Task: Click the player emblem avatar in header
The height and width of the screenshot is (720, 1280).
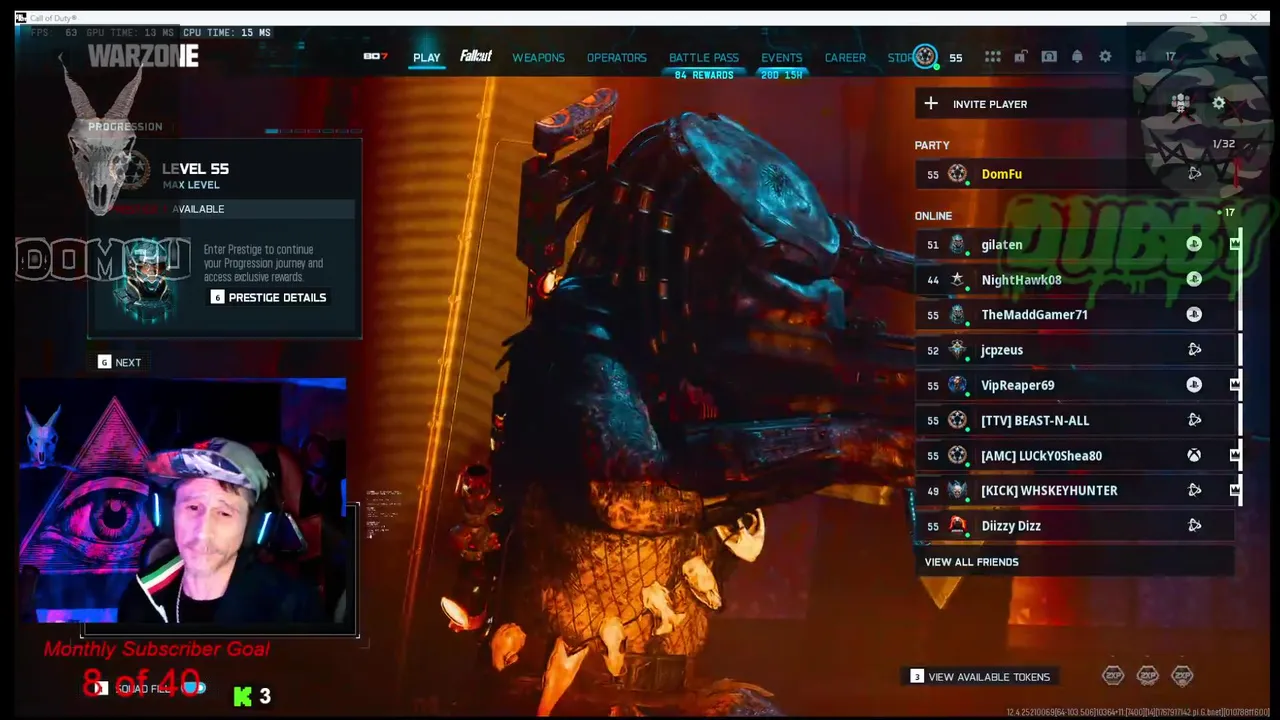Action: (x=925, y=57)
